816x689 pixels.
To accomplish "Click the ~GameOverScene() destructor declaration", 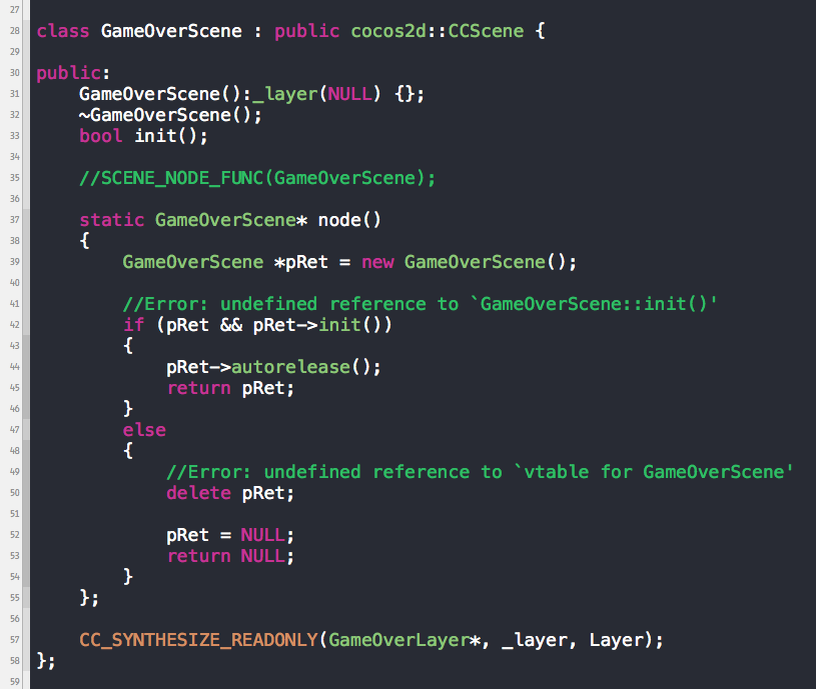I will [x=170, y=115].
